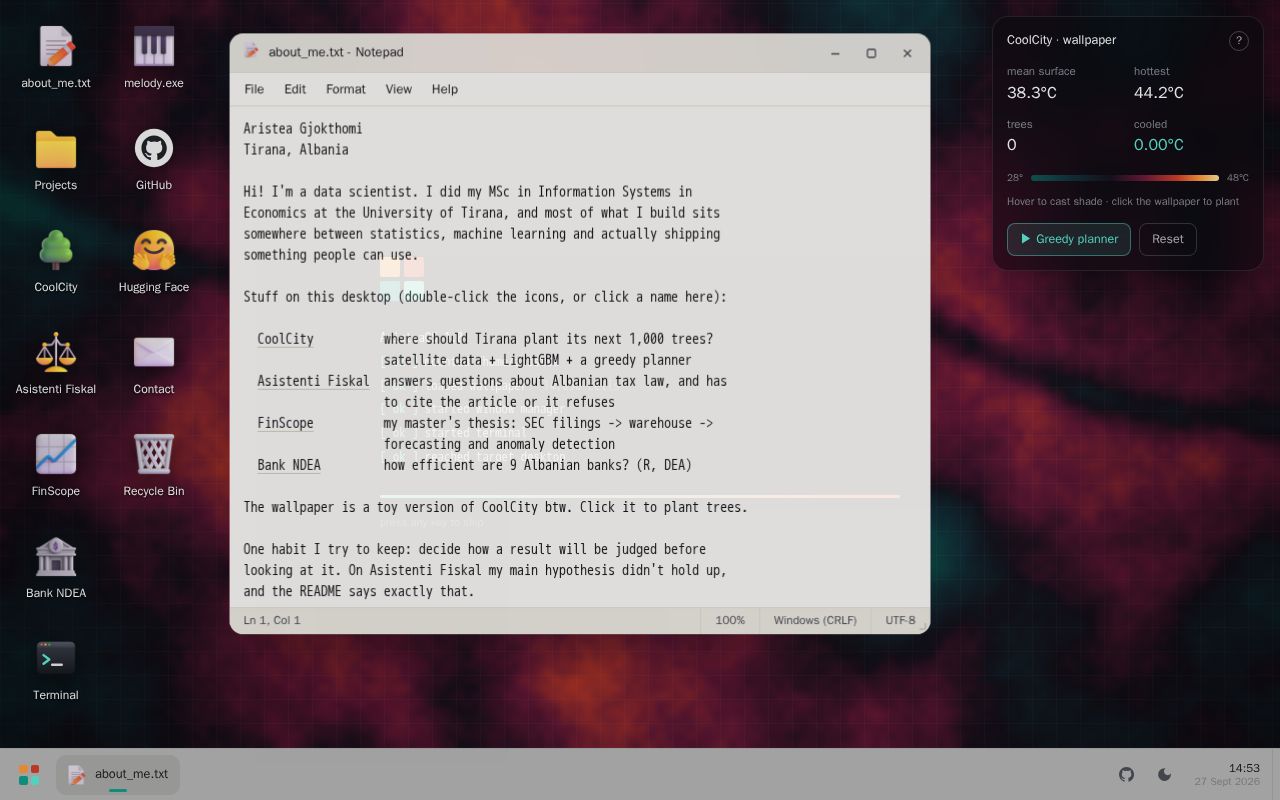Screen dimensions: 1280x800
Task: Follow the Asistenti Fiskal link in the note
Action: [x=313, y=381]
